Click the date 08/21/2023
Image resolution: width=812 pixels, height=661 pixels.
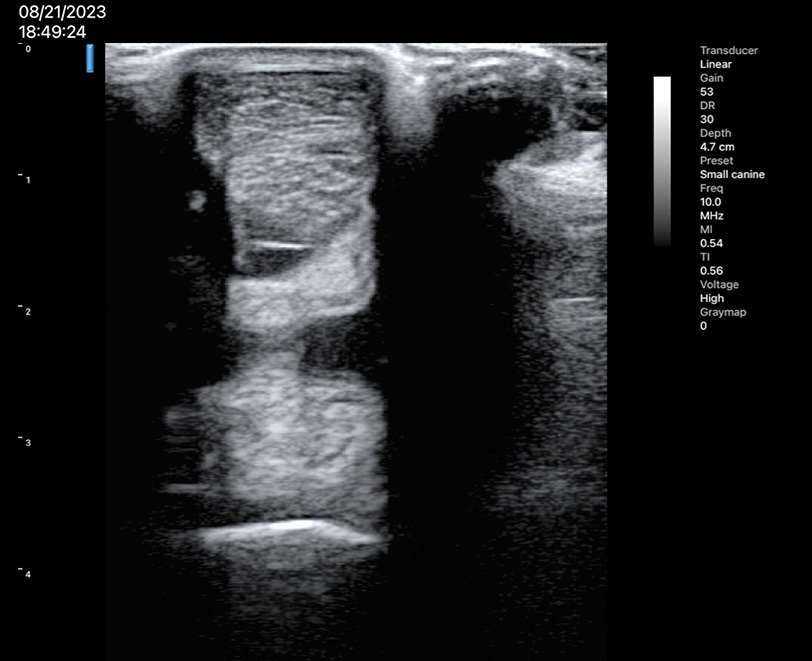pyautogui.click(x=62, y=12)
